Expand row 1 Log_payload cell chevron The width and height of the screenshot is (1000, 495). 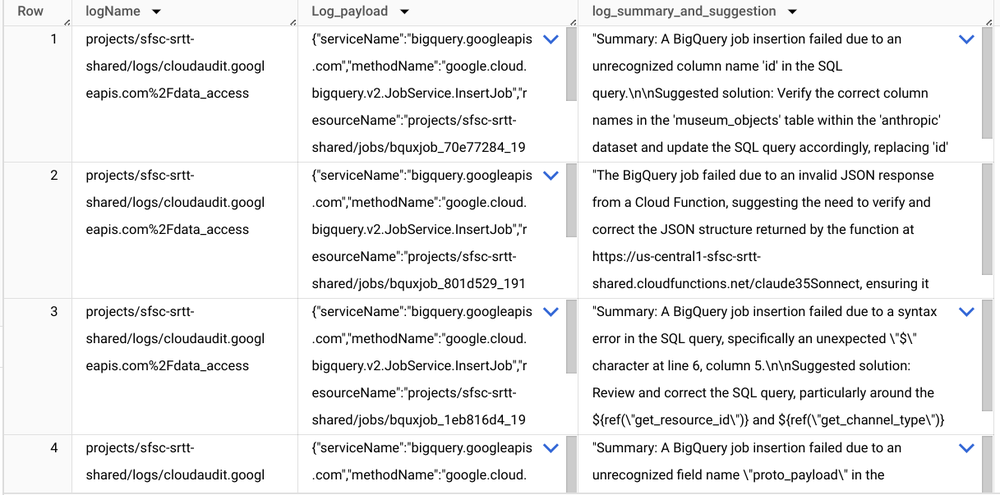point(550,40)
